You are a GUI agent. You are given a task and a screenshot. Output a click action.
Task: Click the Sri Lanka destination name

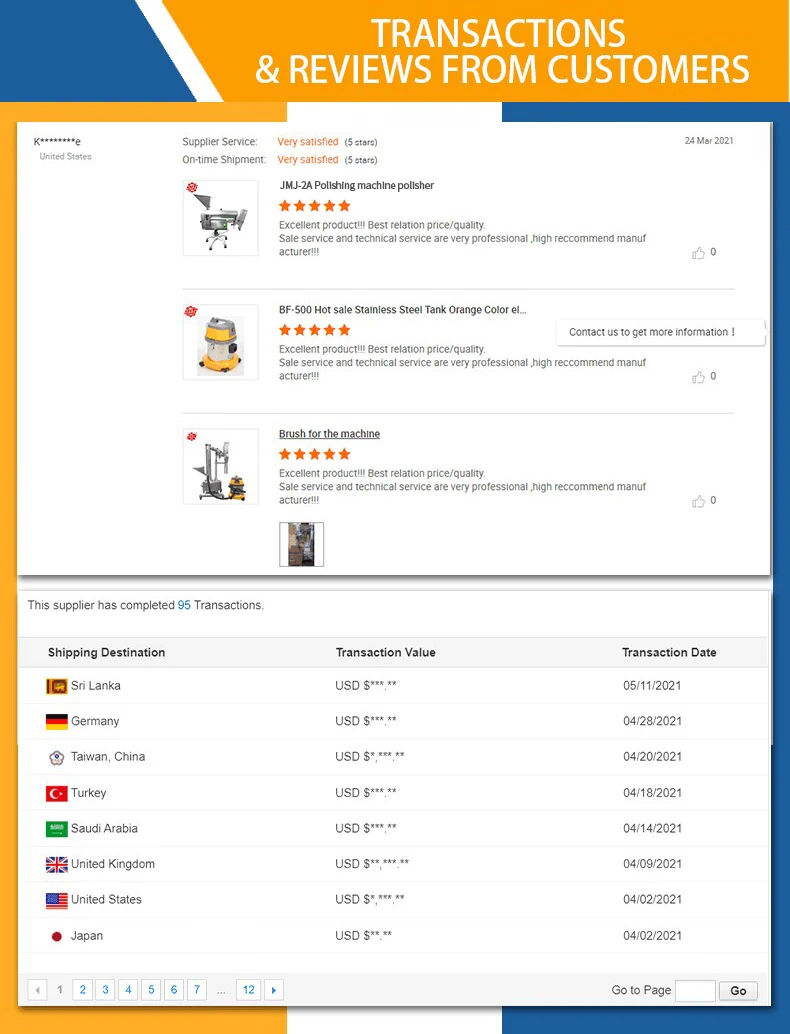click(x=96, y=686)
